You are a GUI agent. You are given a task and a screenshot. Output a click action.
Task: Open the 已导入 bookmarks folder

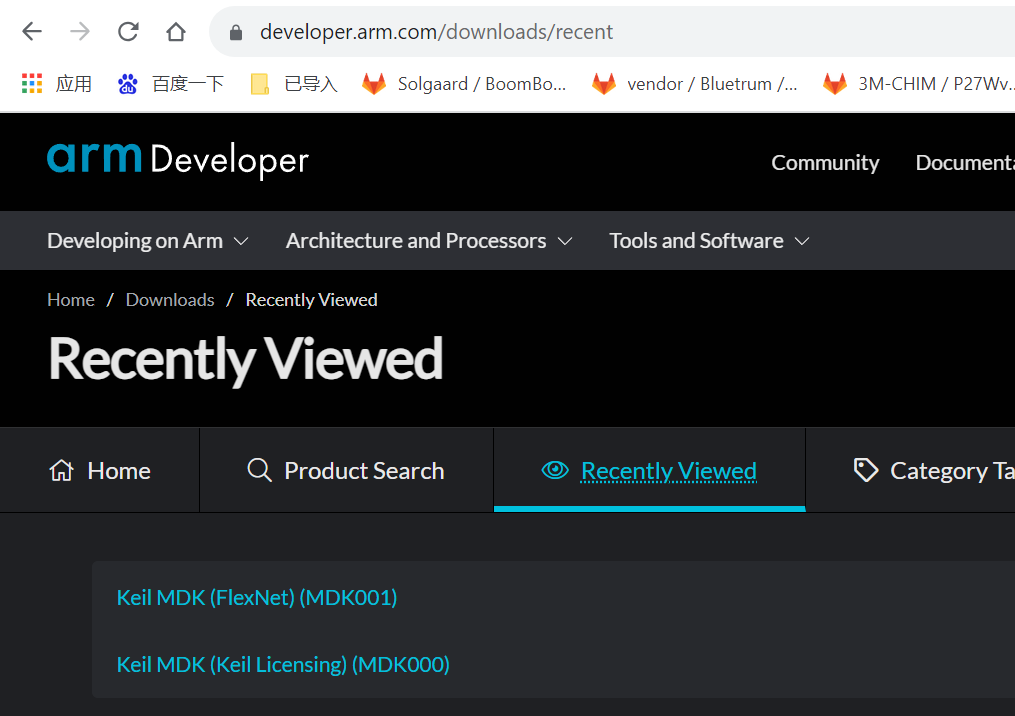point(294,84)
